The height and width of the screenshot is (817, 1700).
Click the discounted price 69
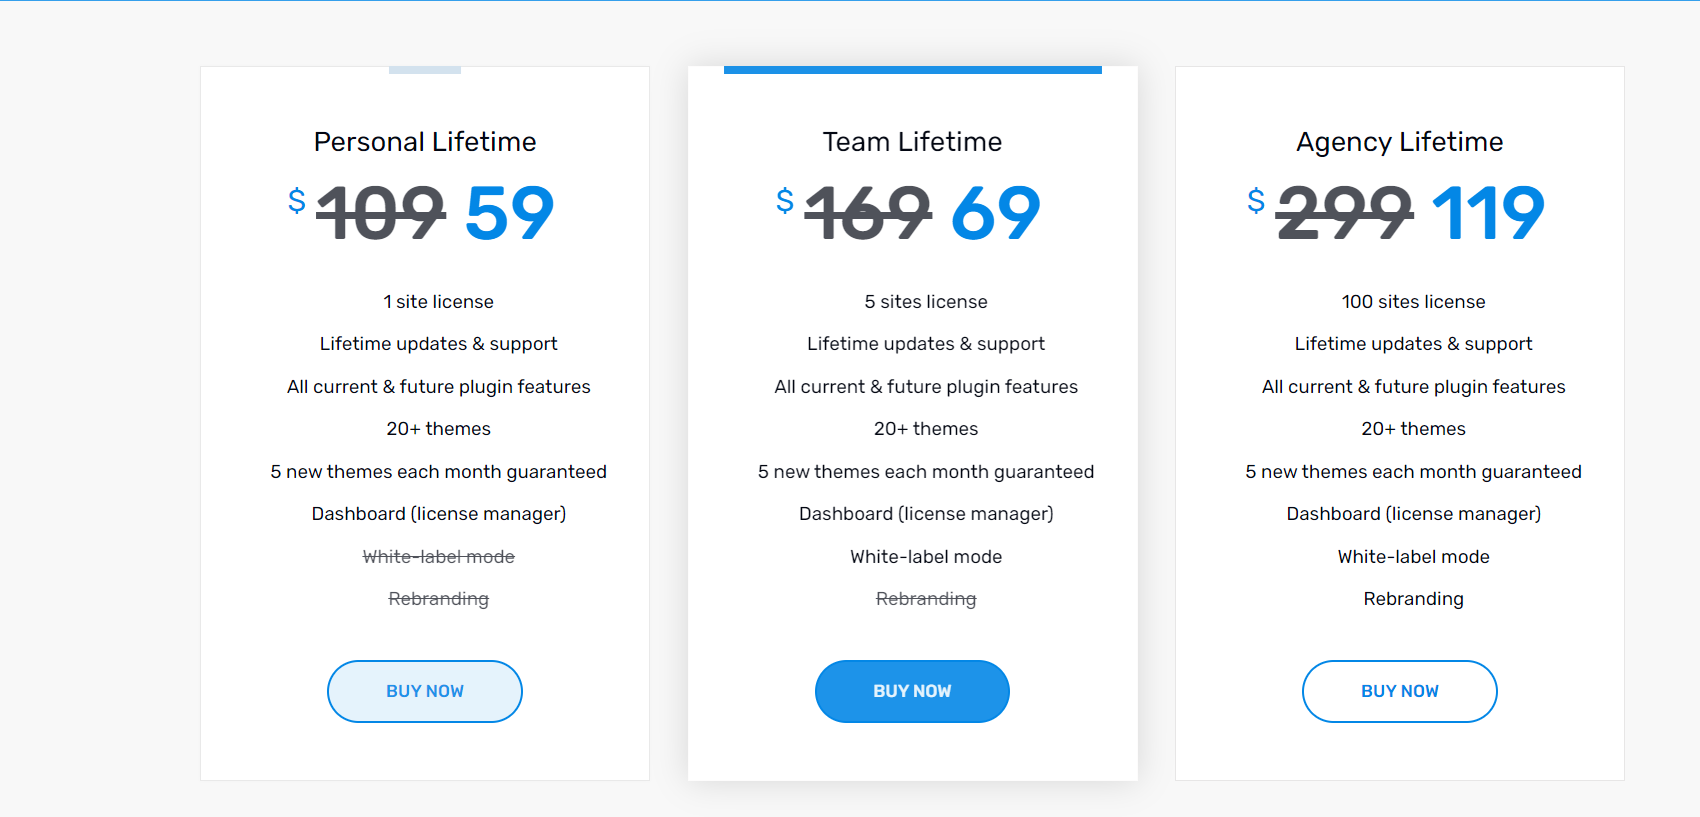[996, 213]
